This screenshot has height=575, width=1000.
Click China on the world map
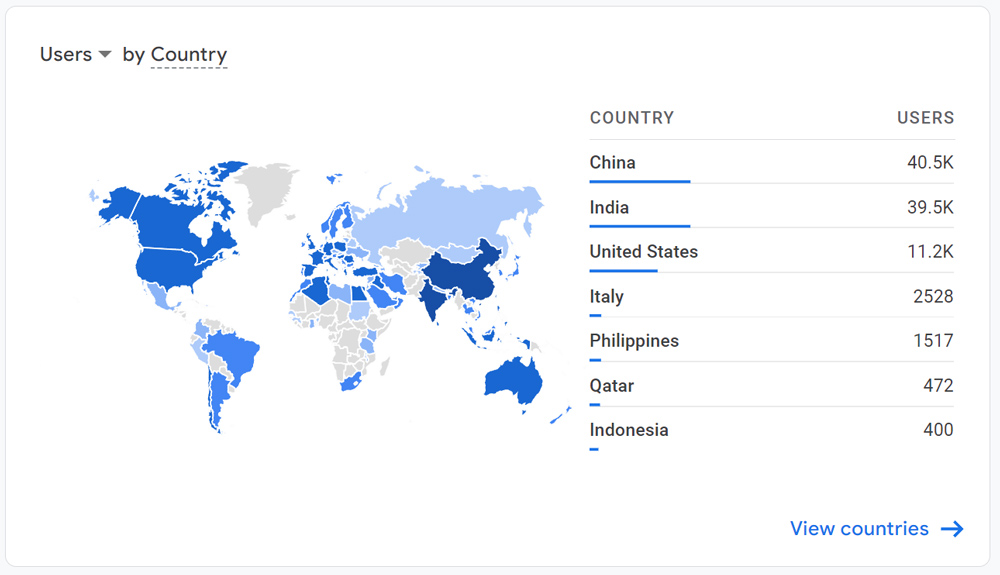pyautogui.click(x=464, y=275)
